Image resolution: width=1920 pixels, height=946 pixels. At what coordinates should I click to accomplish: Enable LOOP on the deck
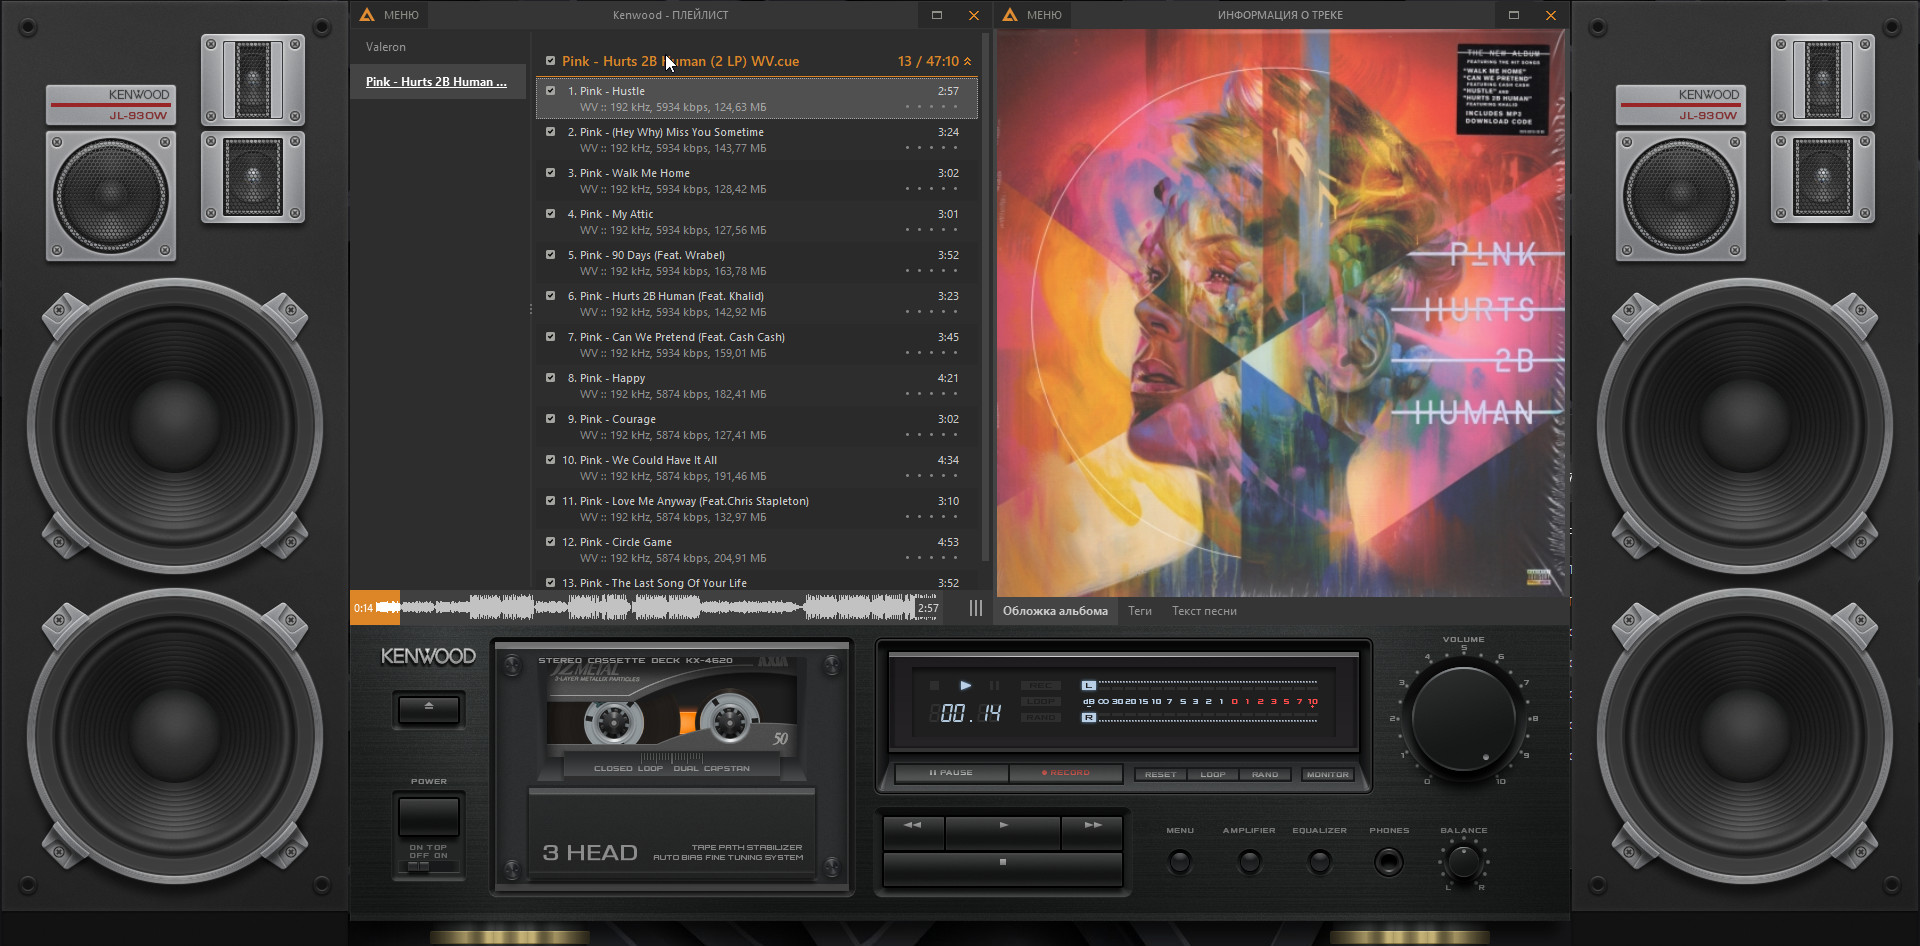(x=1213, y=775)
